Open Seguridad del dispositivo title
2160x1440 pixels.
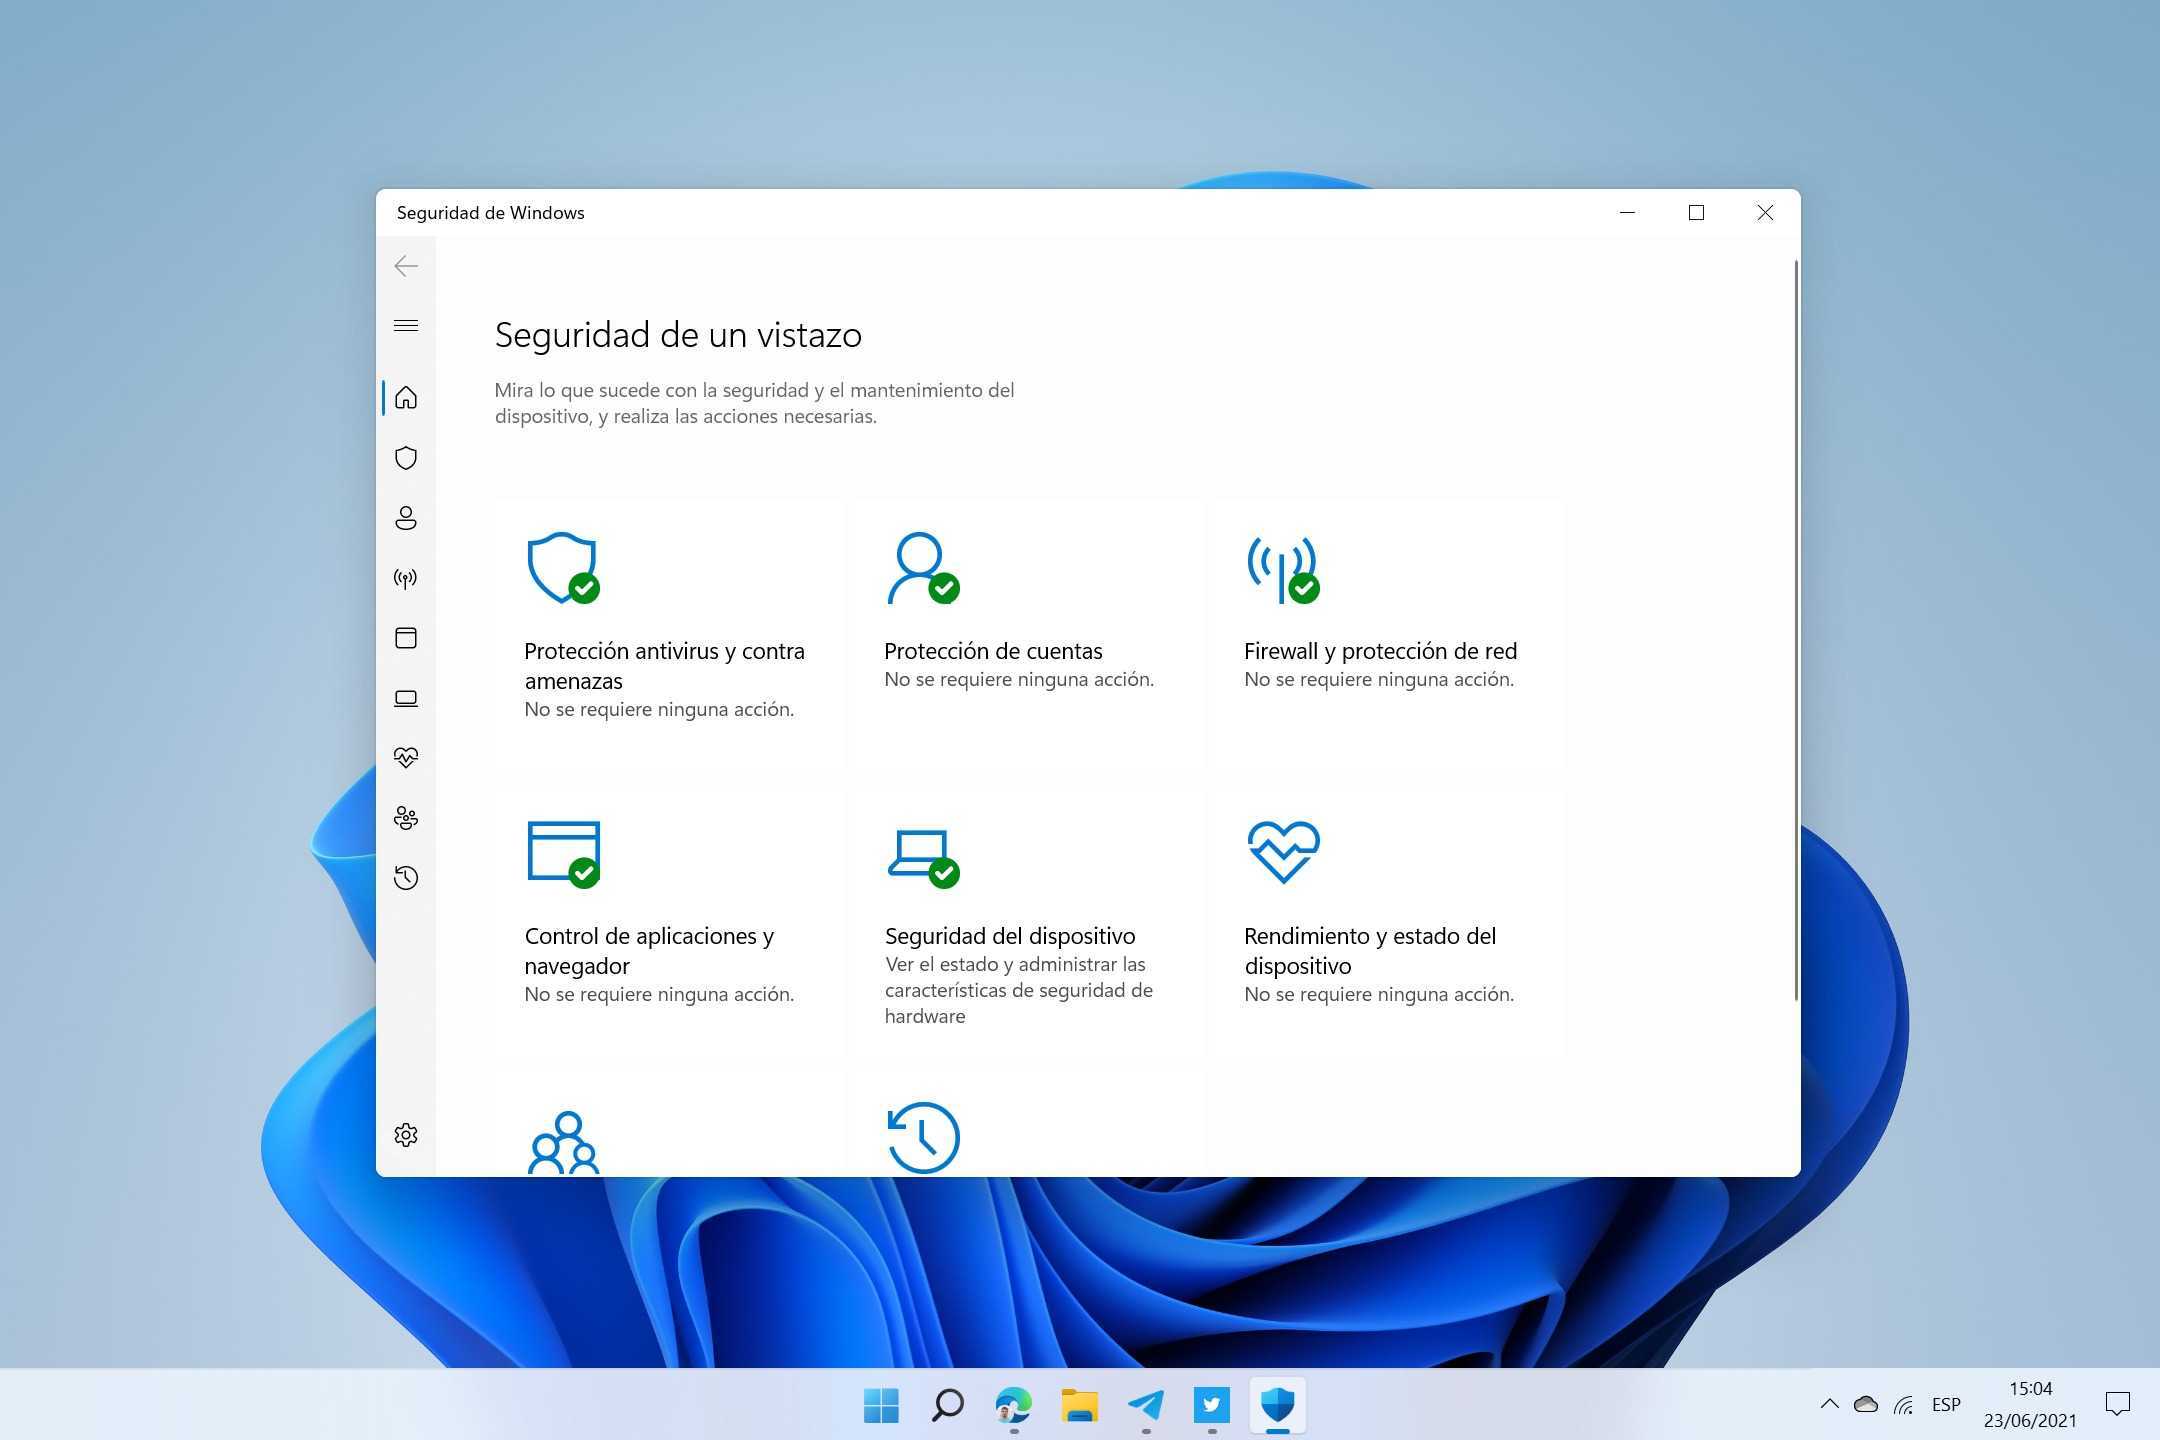[1010, 936]
